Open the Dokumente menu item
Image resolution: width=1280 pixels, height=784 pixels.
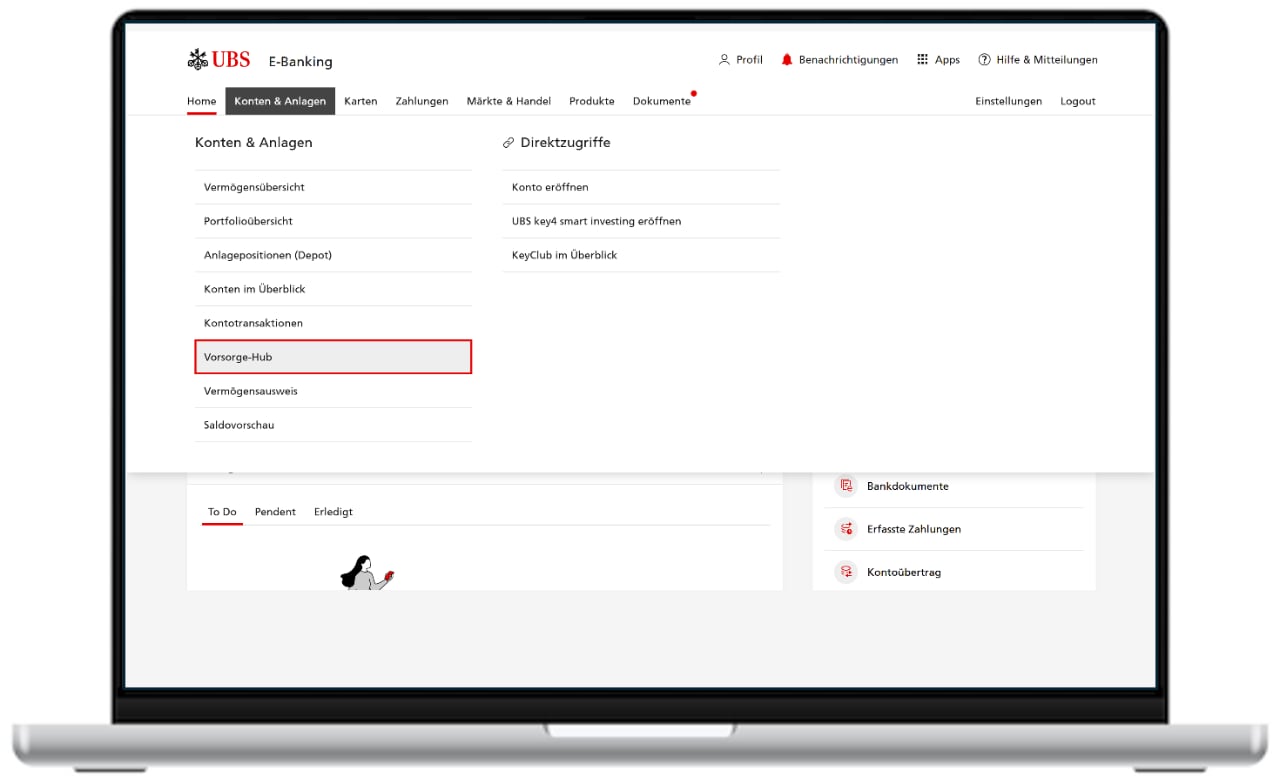pos(661,101)
